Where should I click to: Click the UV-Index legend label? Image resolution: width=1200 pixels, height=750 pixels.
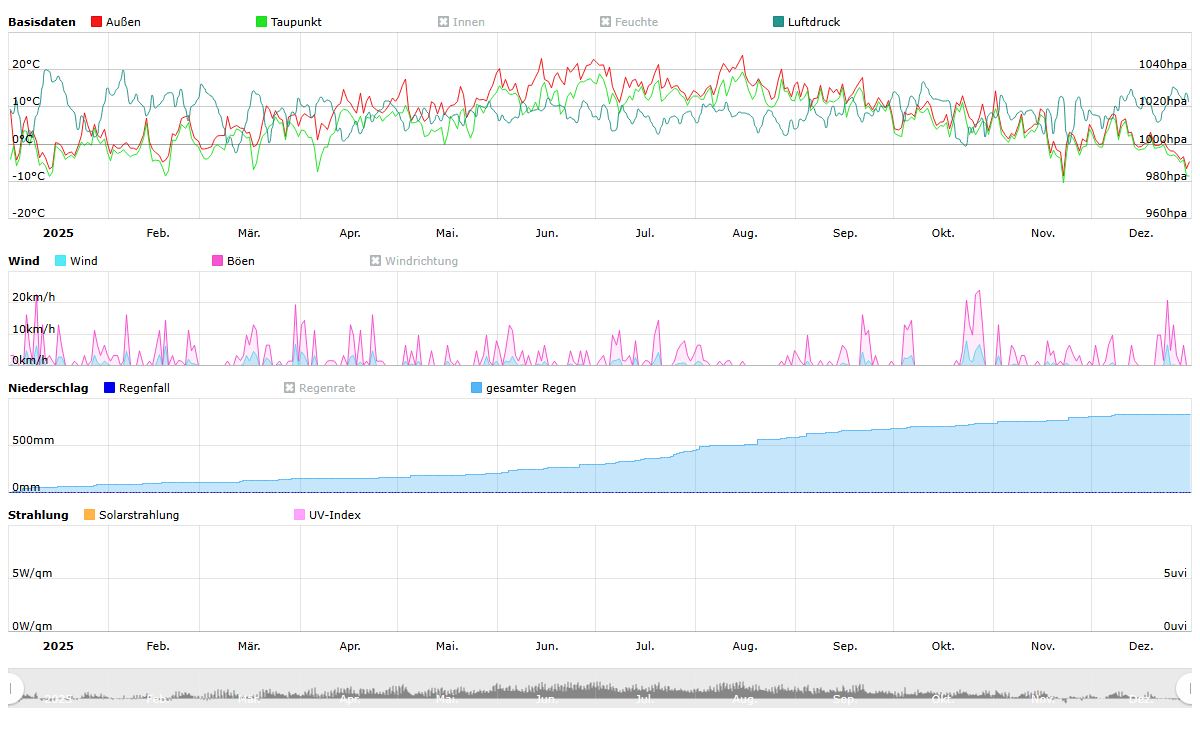(334, 515)
